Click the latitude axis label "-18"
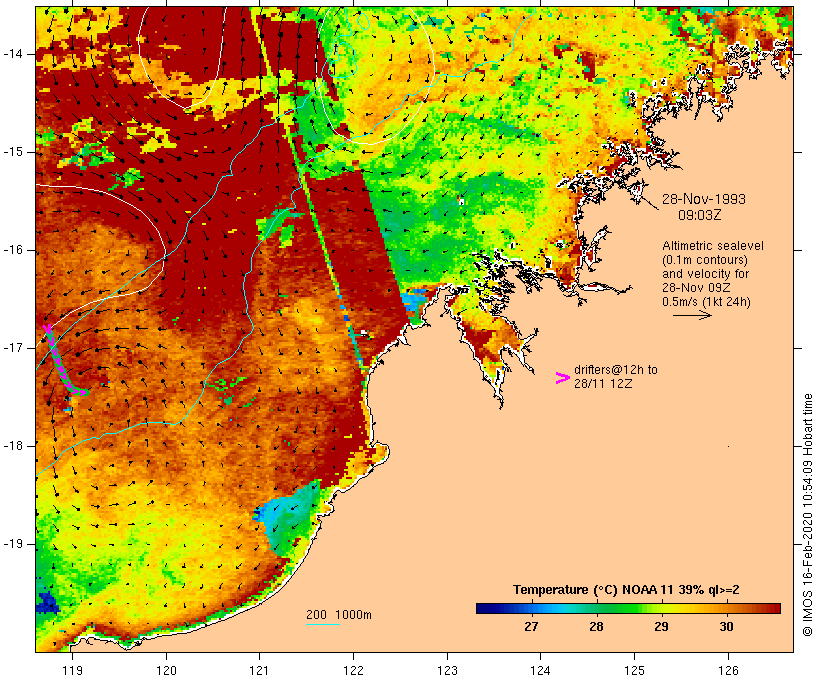This screenshot has width=820, height=680. click(x=13, y=446)
